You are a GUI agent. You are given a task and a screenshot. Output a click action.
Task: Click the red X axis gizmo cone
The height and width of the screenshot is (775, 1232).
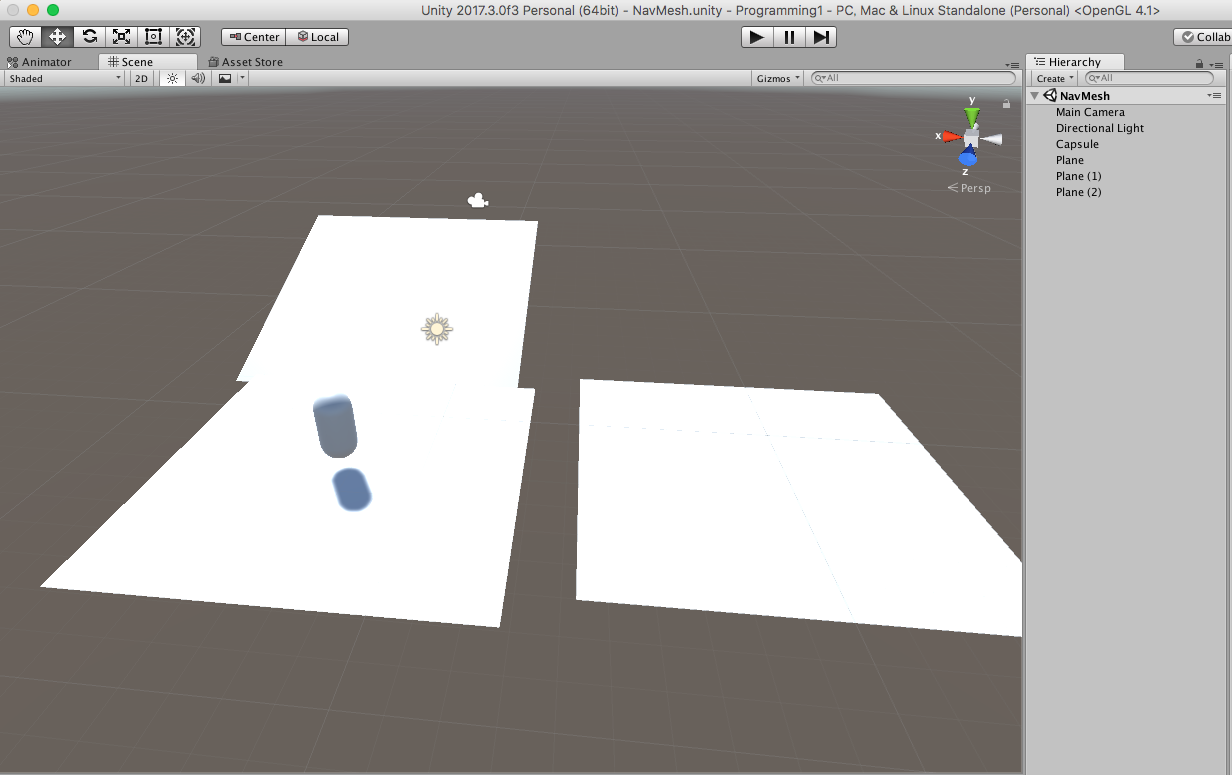[951, 136]
